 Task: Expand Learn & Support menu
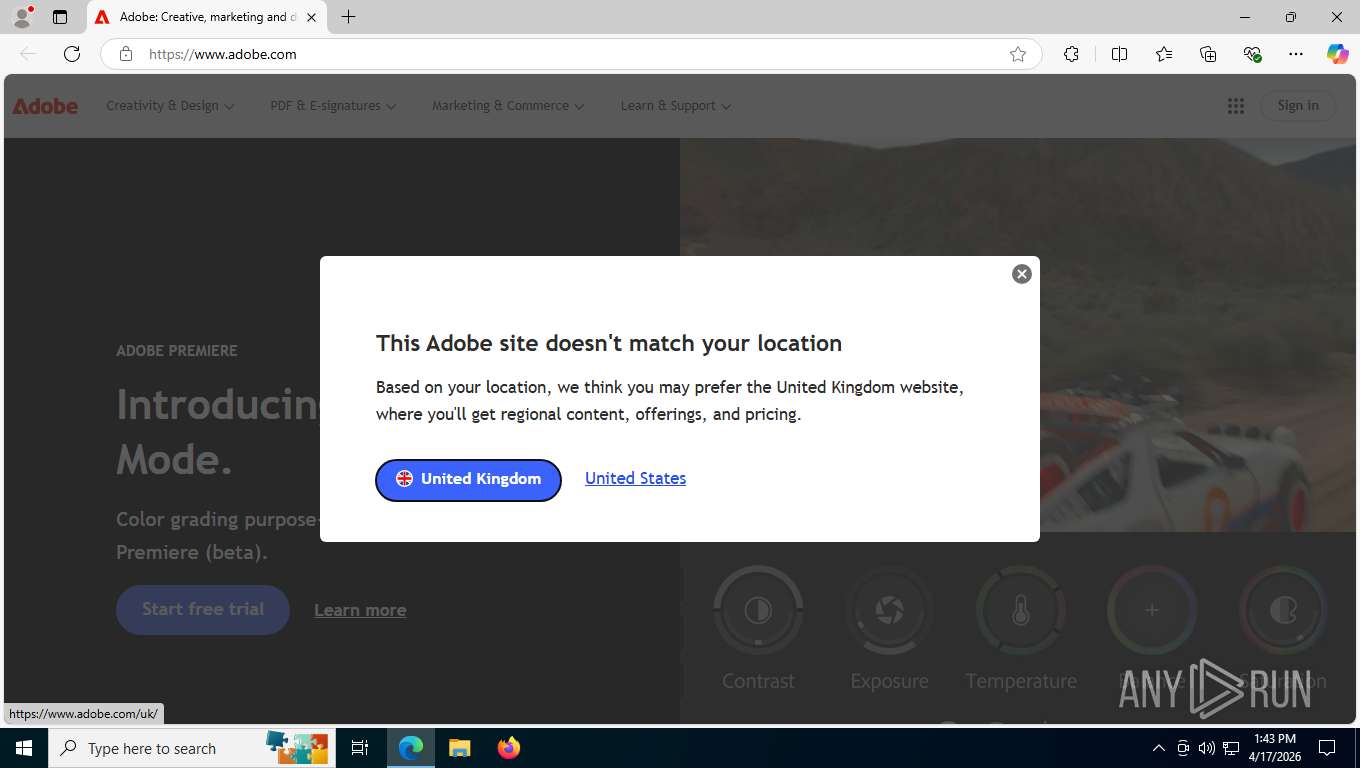[675, 106]
